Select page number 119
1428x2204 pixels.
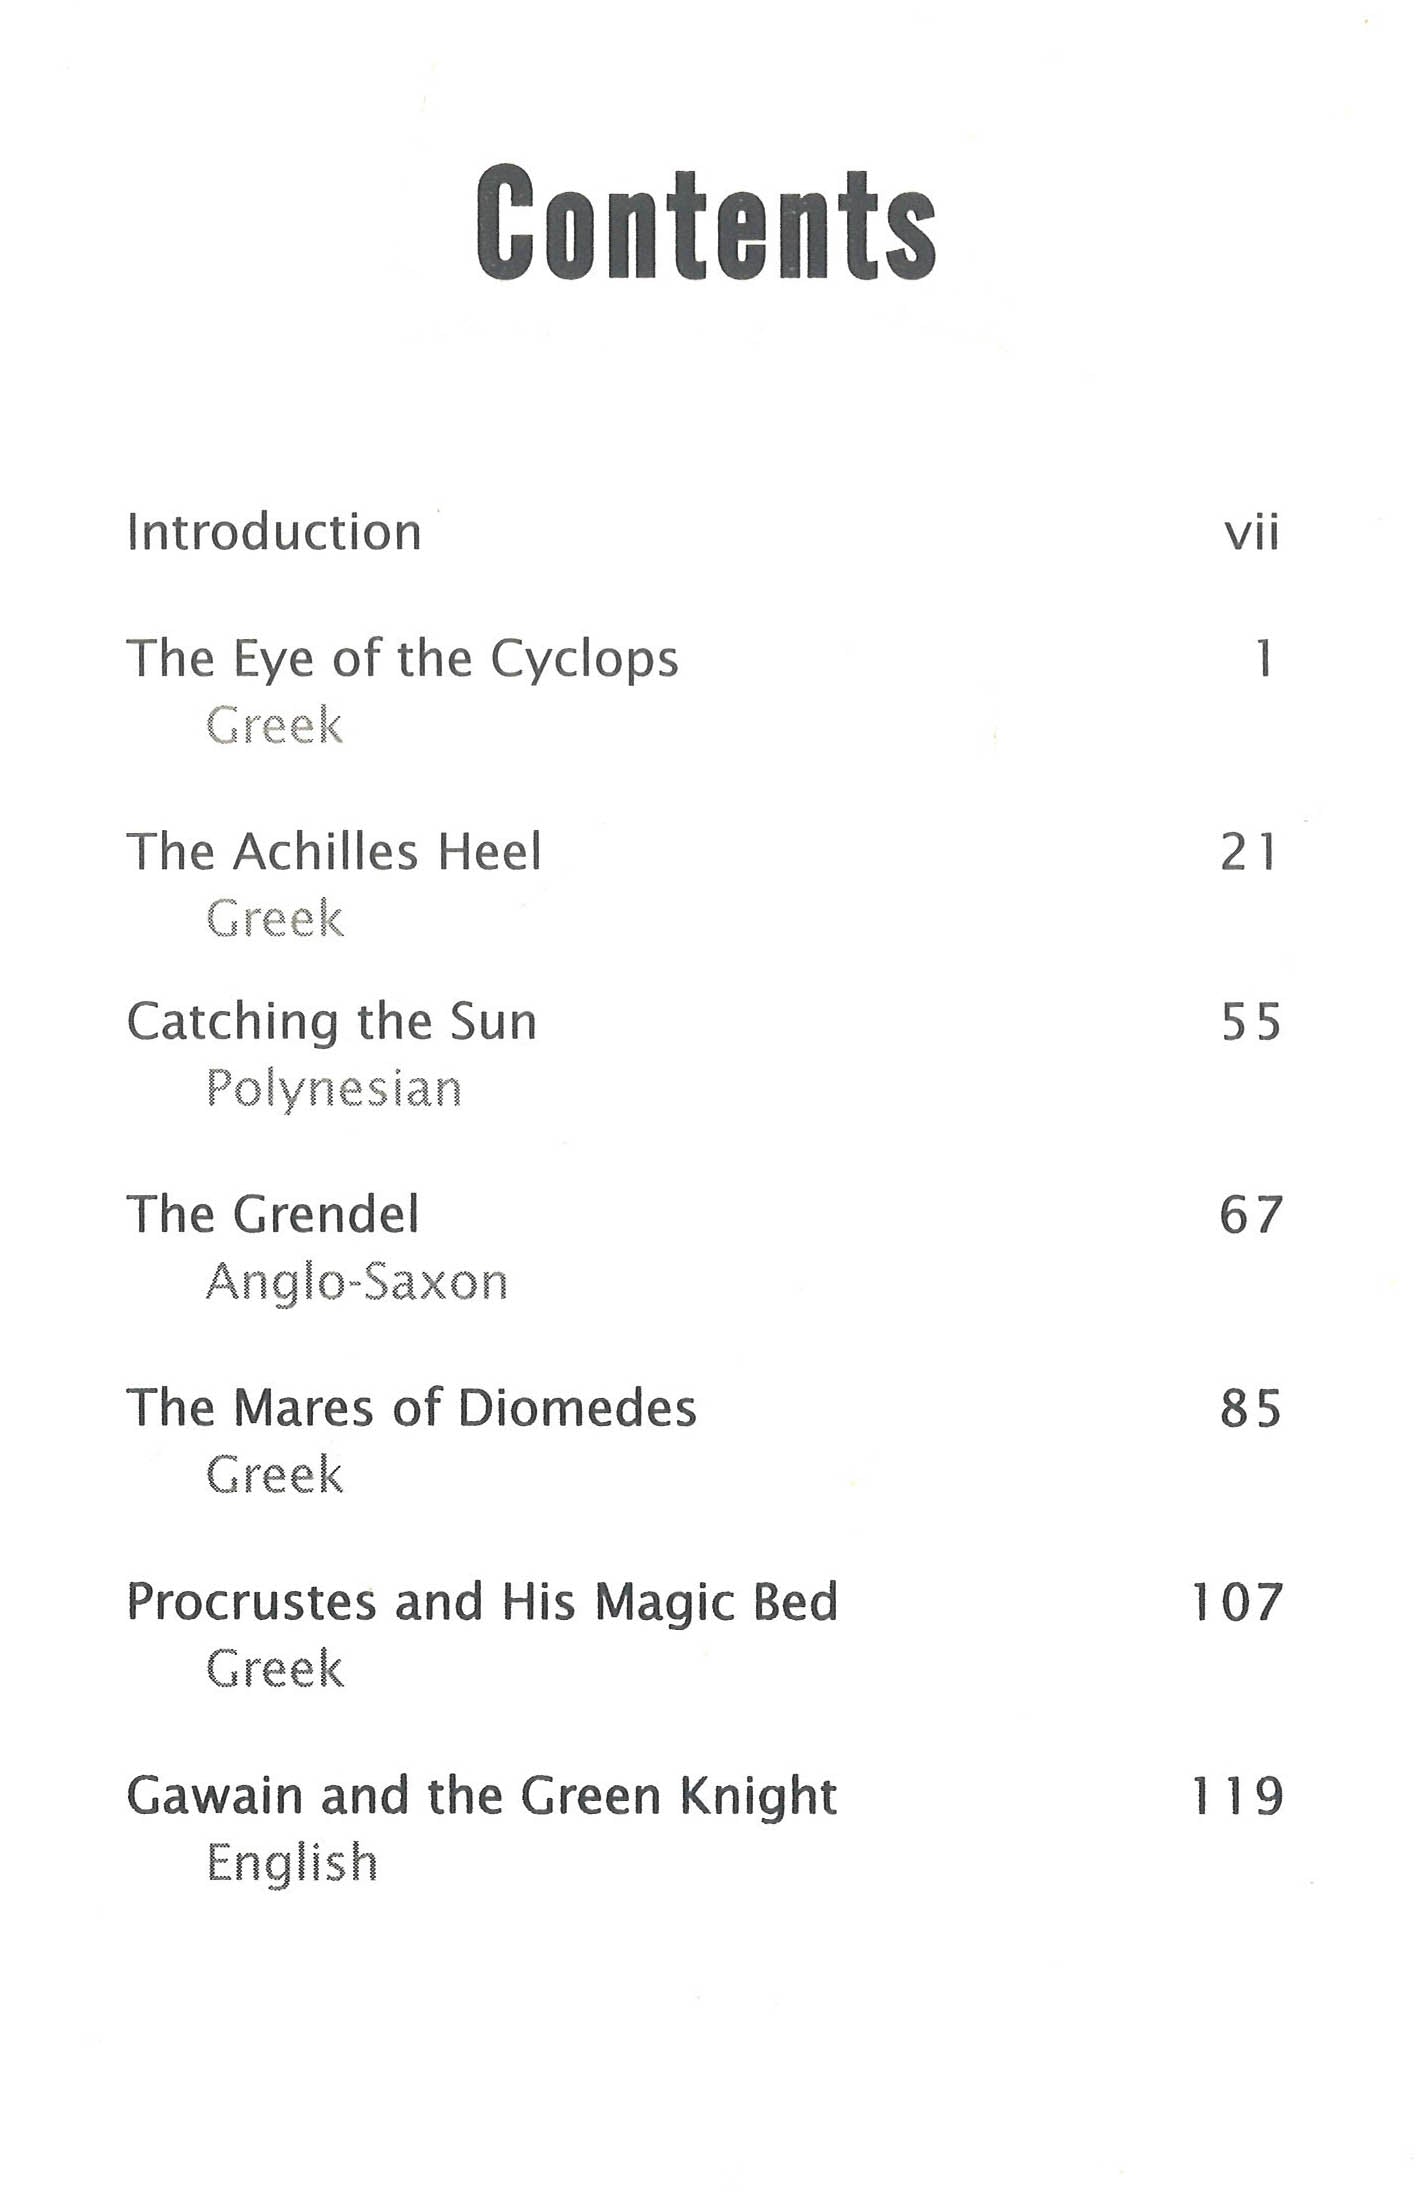1237,1796
